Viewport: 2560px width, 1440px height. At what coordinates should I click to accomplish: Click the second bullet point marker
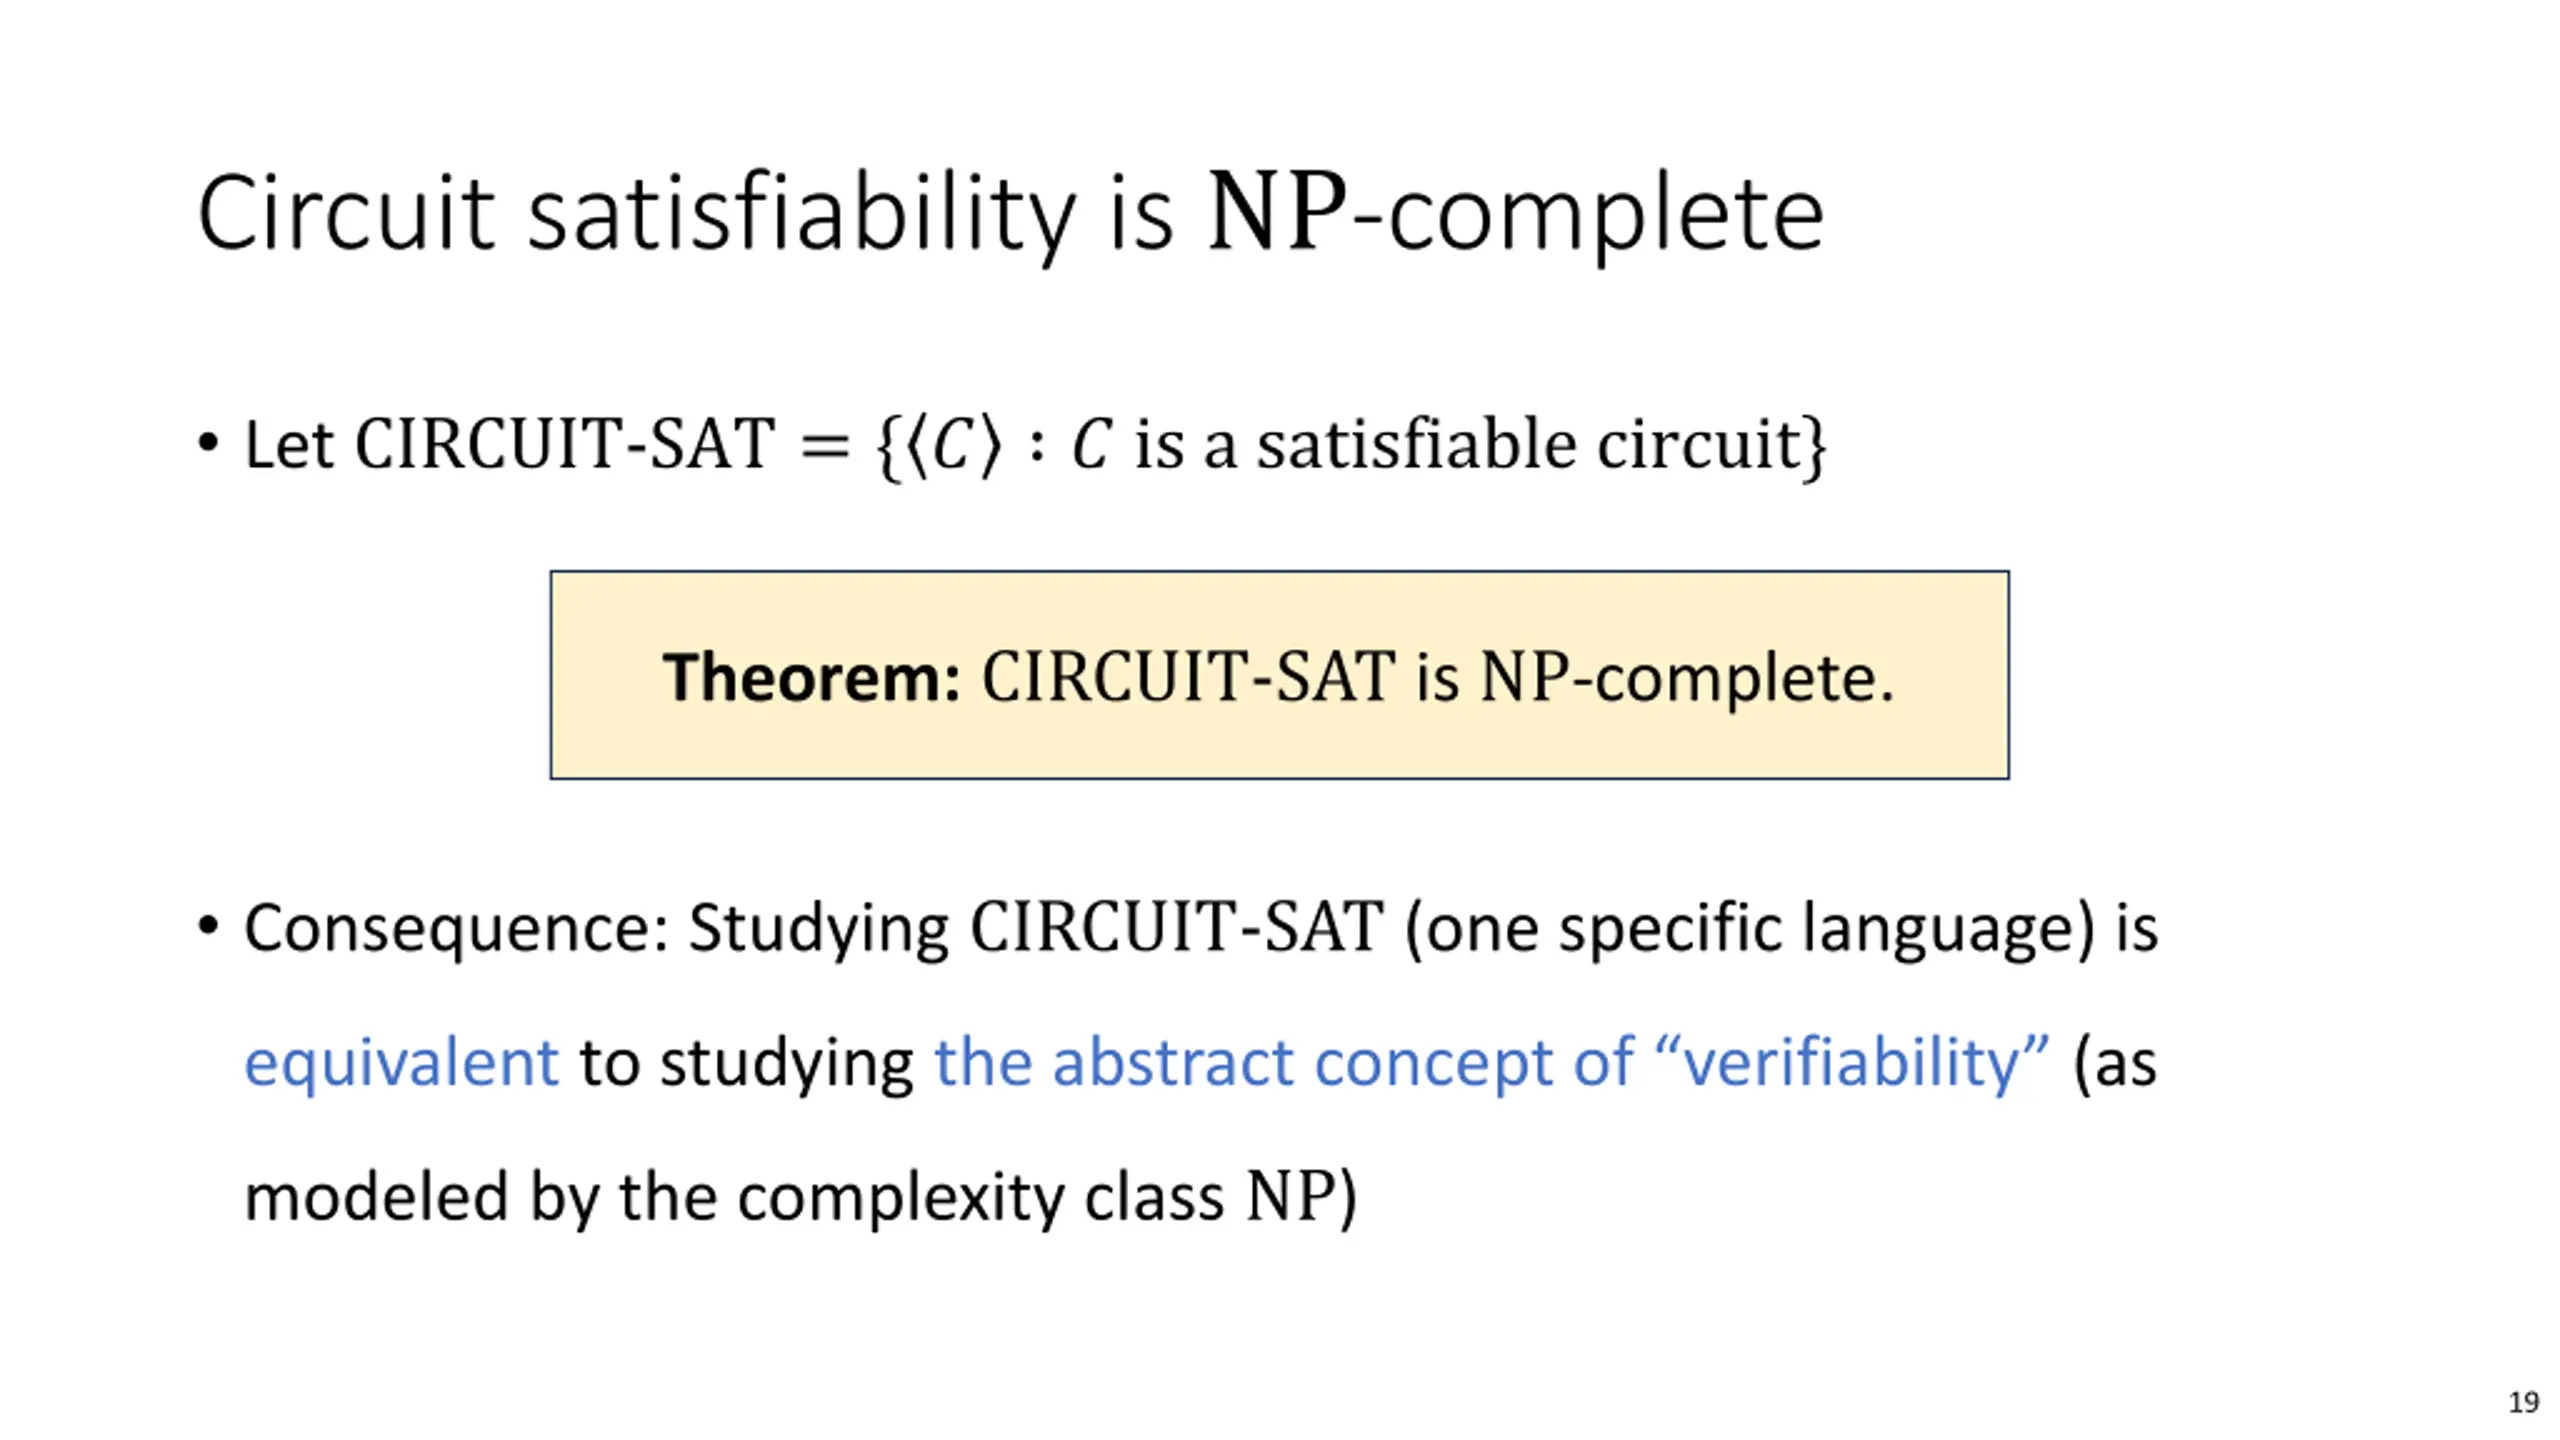(x=208, y=926)
